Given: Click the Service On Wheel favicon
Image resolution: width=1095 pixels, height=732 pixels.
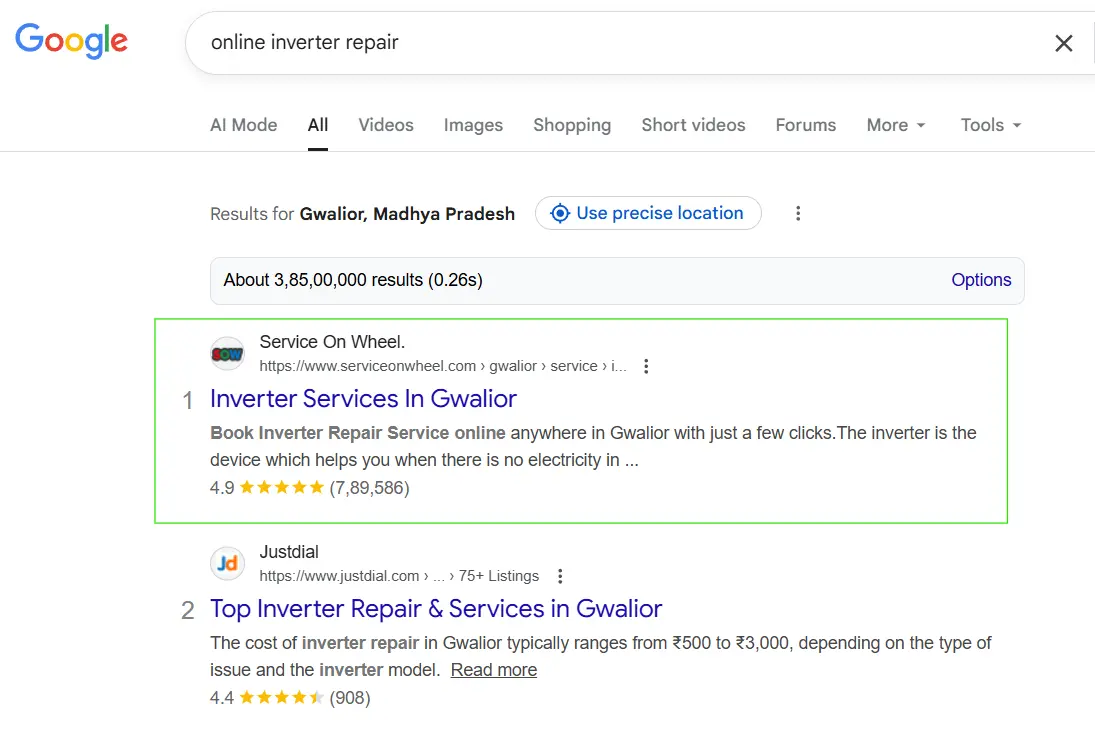Looking at the screenshot, I should click(228, 354).
